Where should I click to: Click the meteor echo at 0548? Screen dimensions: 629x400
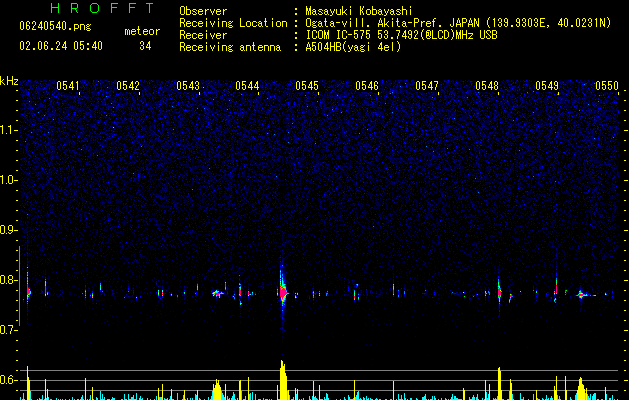tap(499, 292)
